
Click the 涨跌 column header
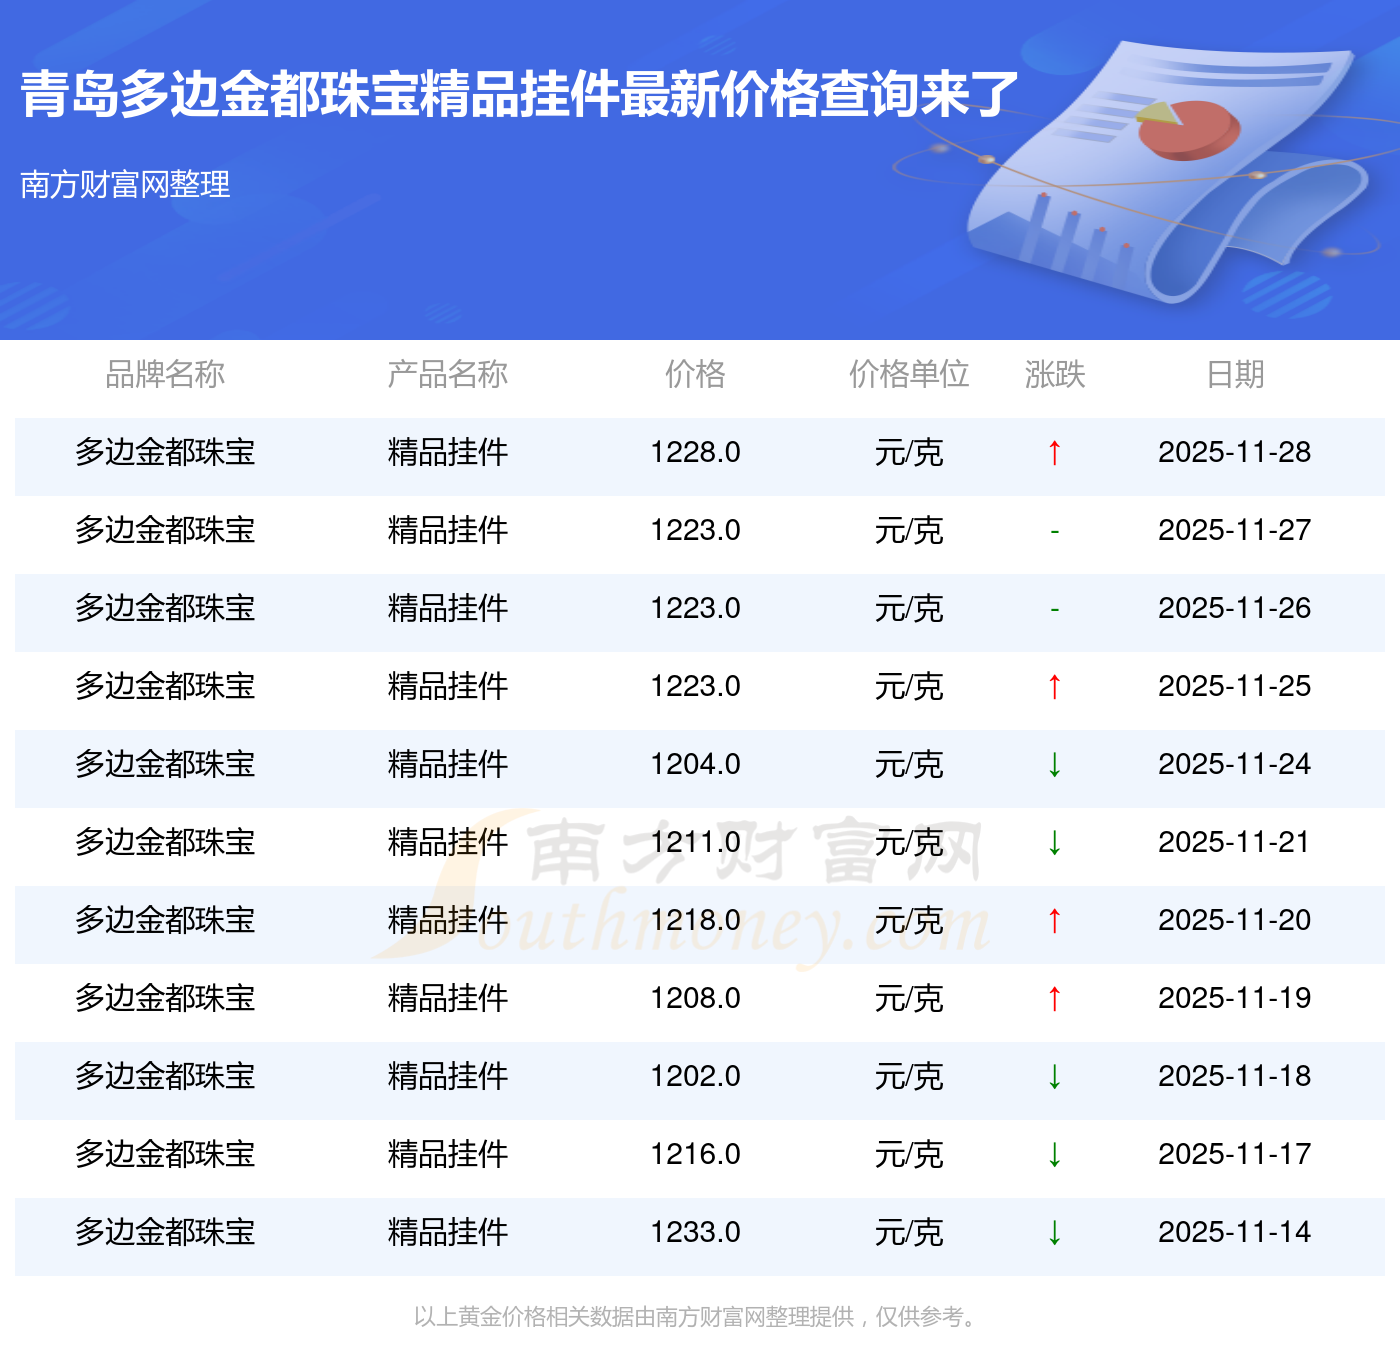pos(1054,374)
